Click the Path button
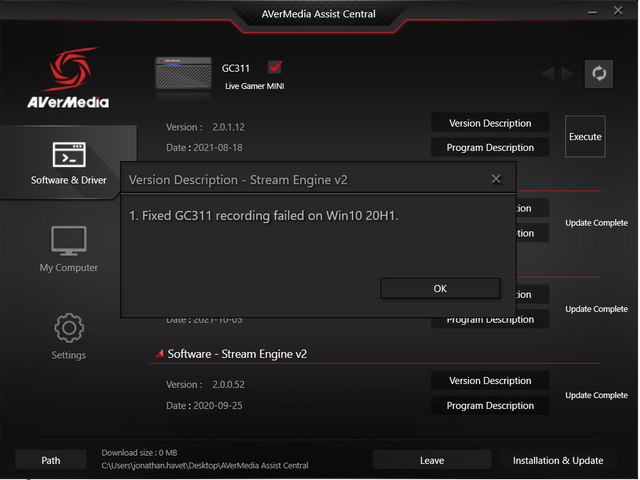The width and height of the screenshot is (640, 480). point(51,461)
